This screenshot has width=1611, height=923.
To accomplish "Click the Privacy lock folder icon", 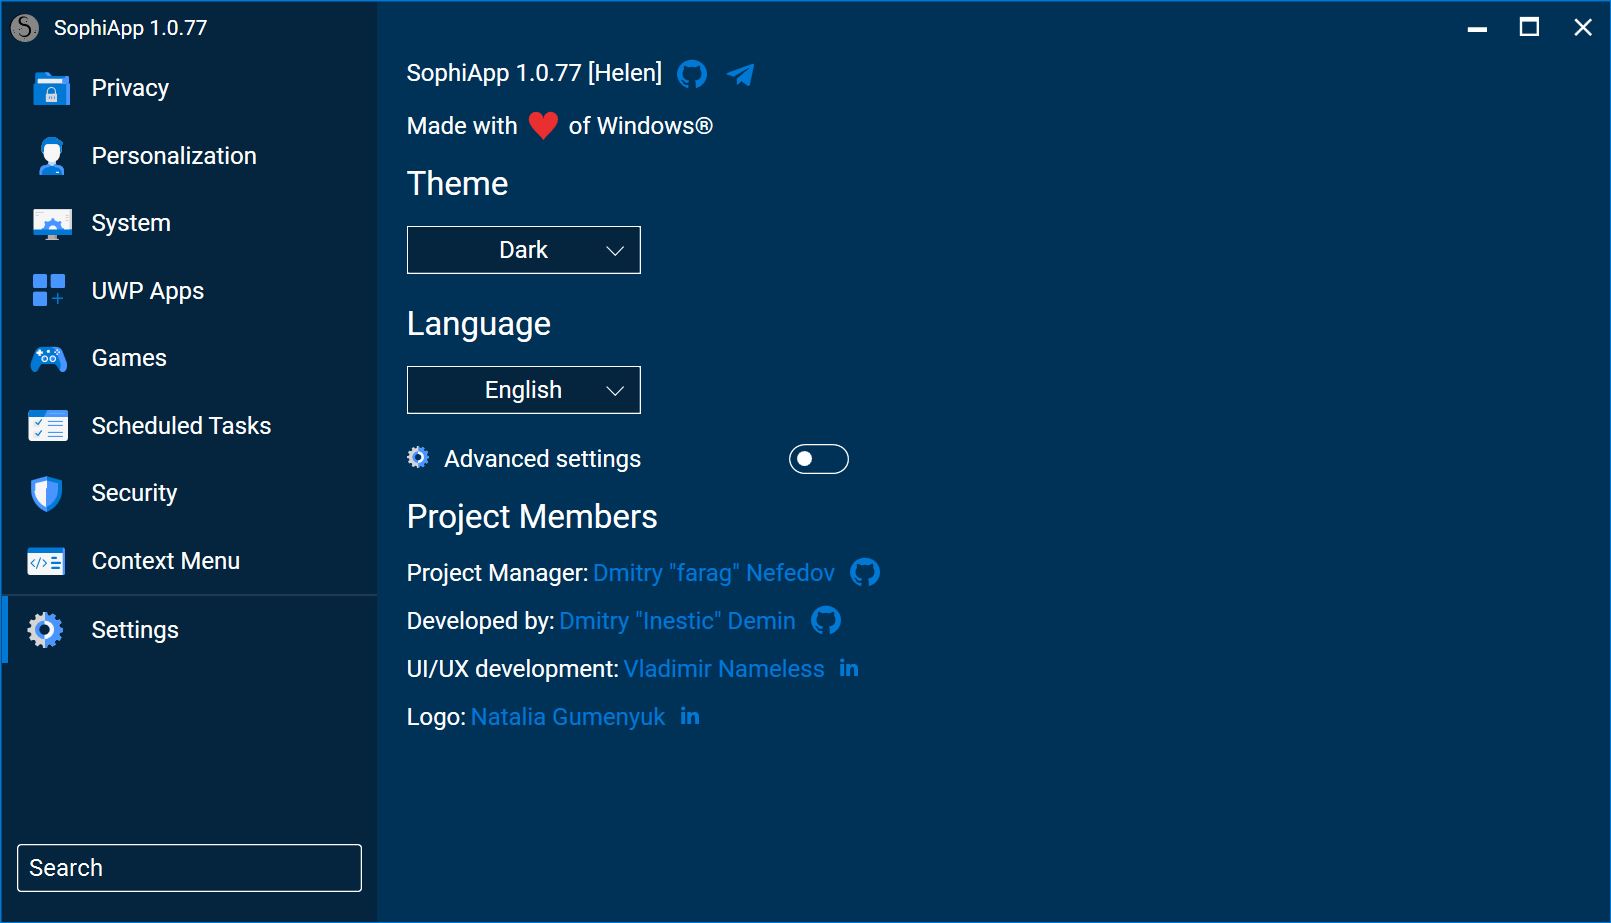I will point(51,88).
